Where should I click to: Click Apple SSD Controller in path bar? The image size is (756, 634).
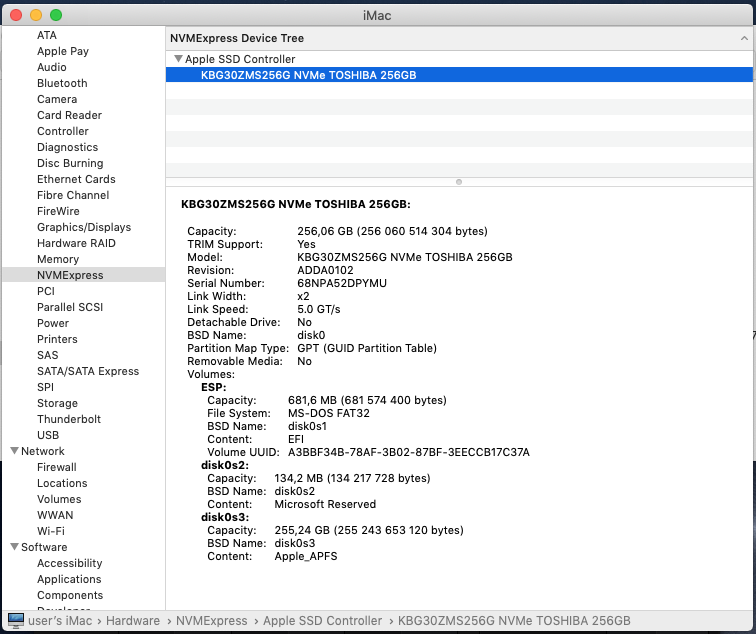tap(322, 621)
